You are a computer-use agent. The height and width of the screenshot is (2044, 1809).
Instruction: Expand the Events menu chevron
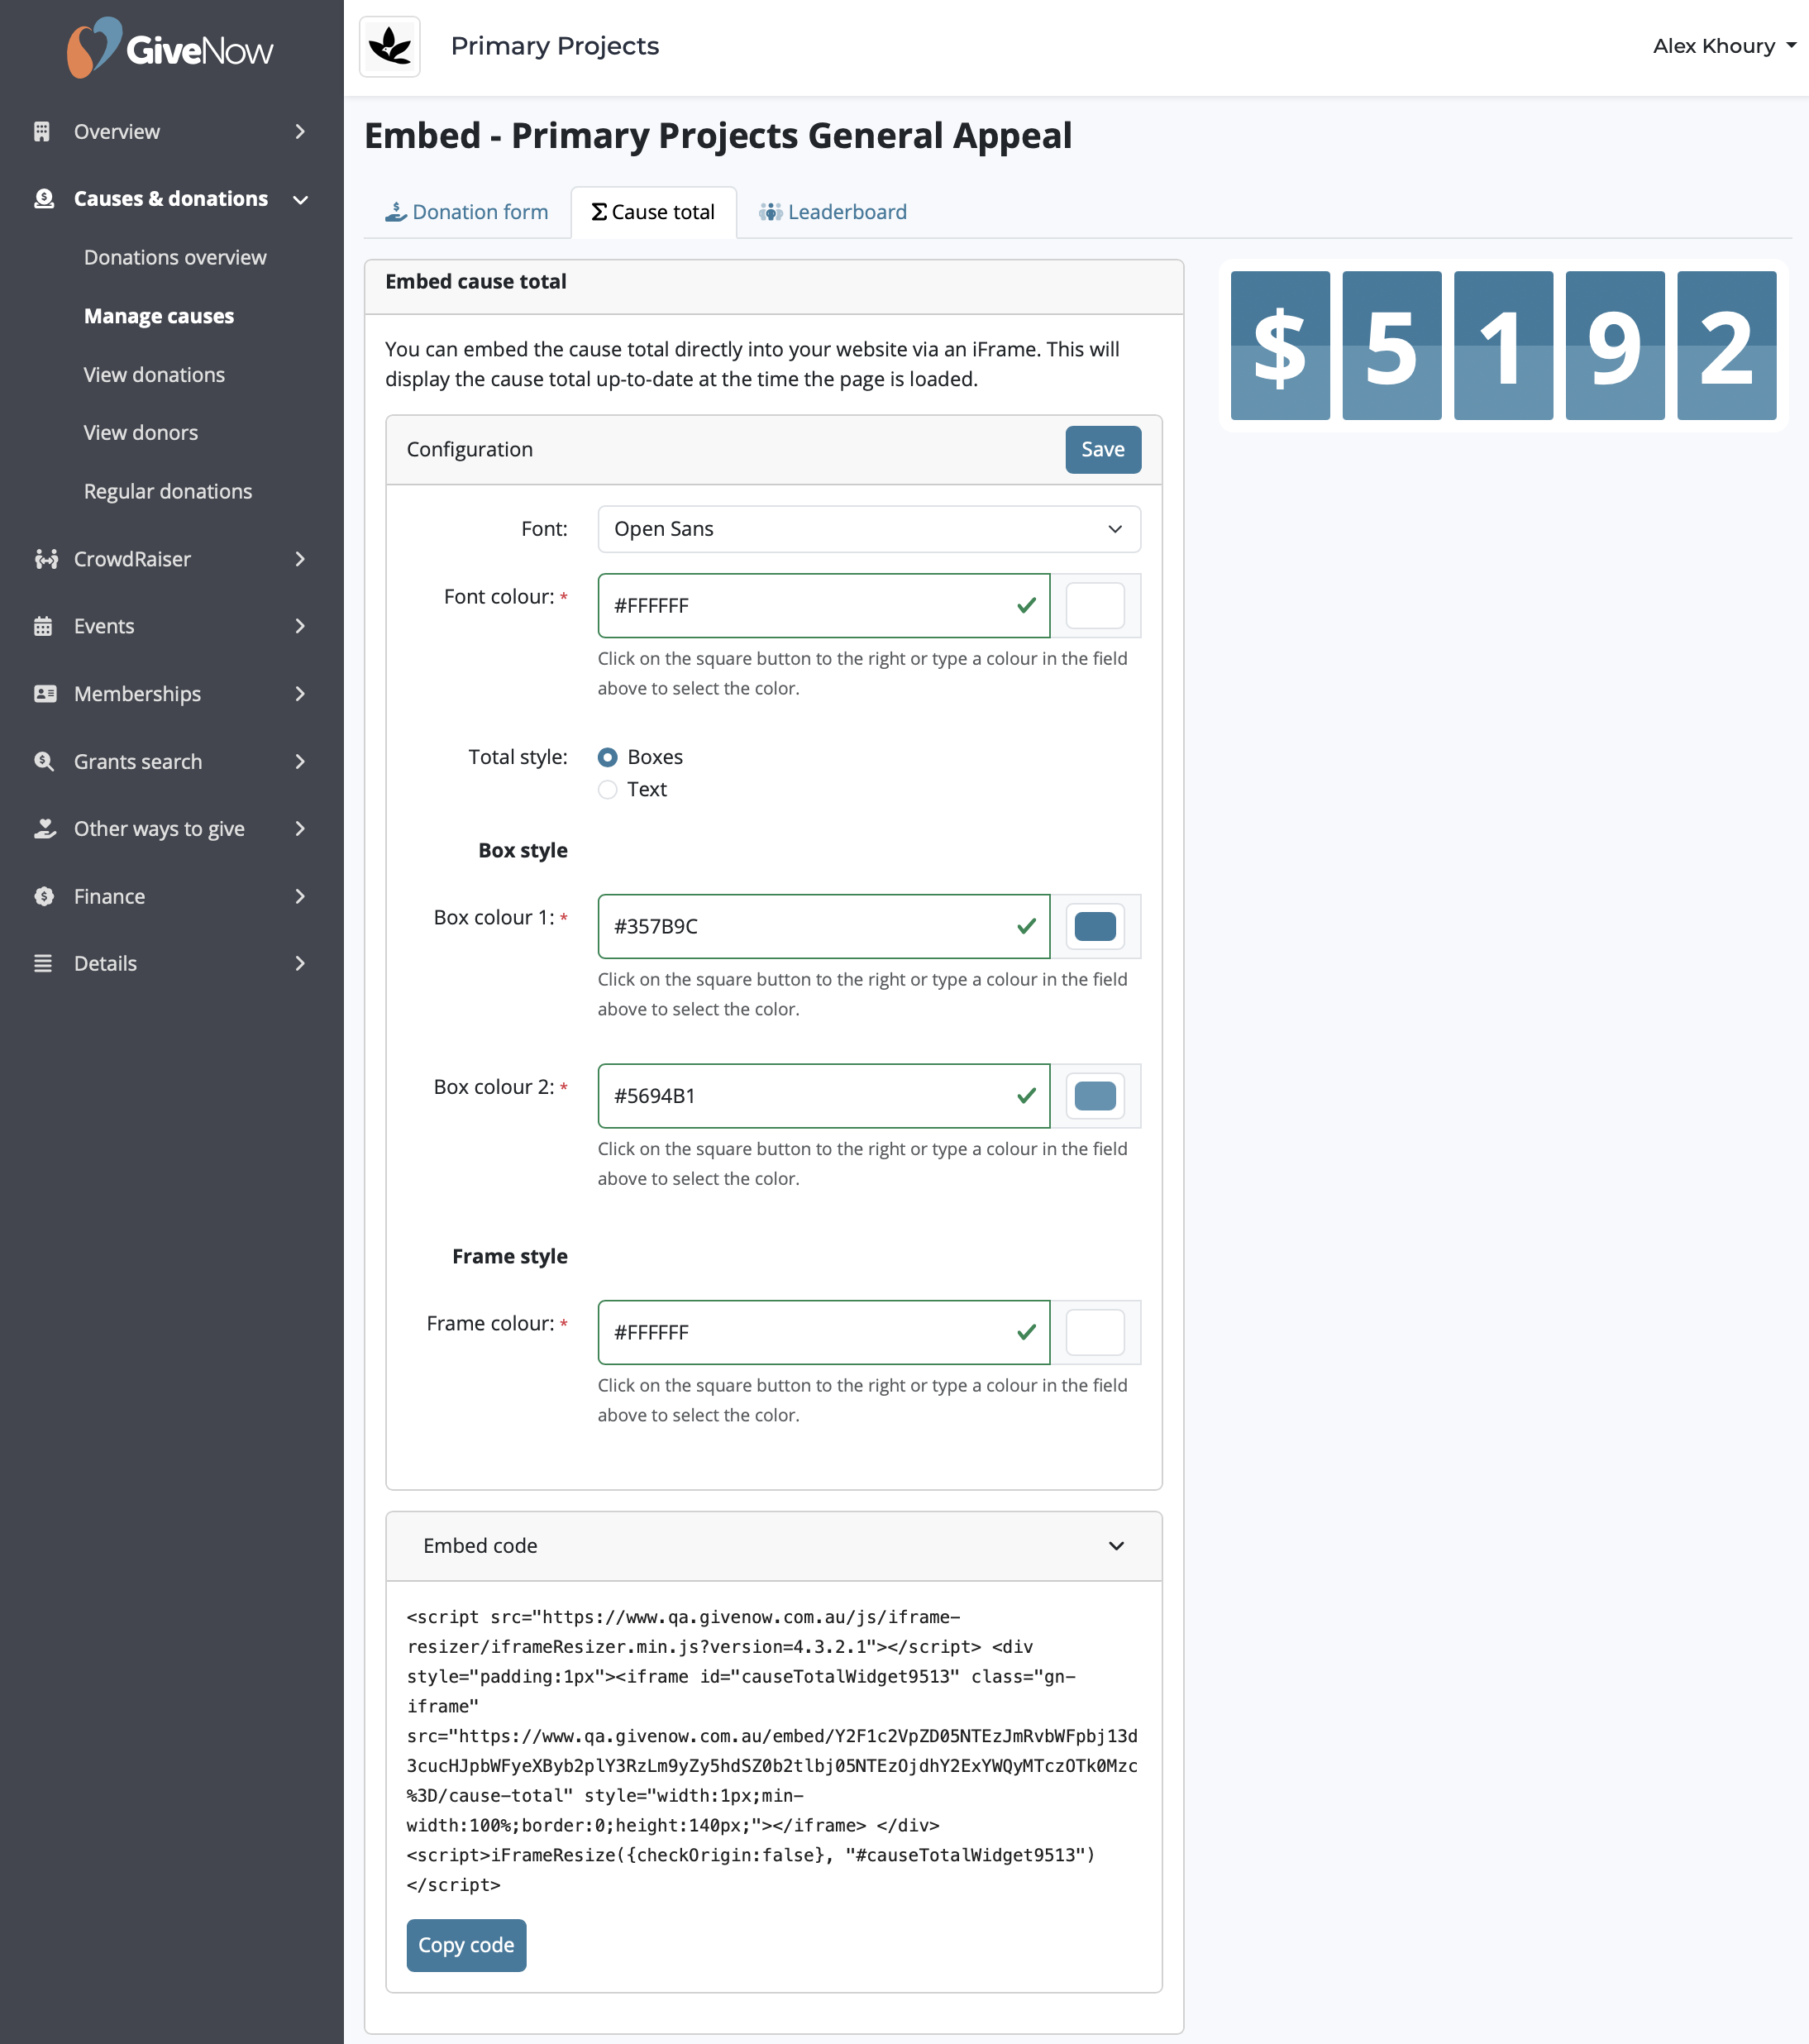300,627
